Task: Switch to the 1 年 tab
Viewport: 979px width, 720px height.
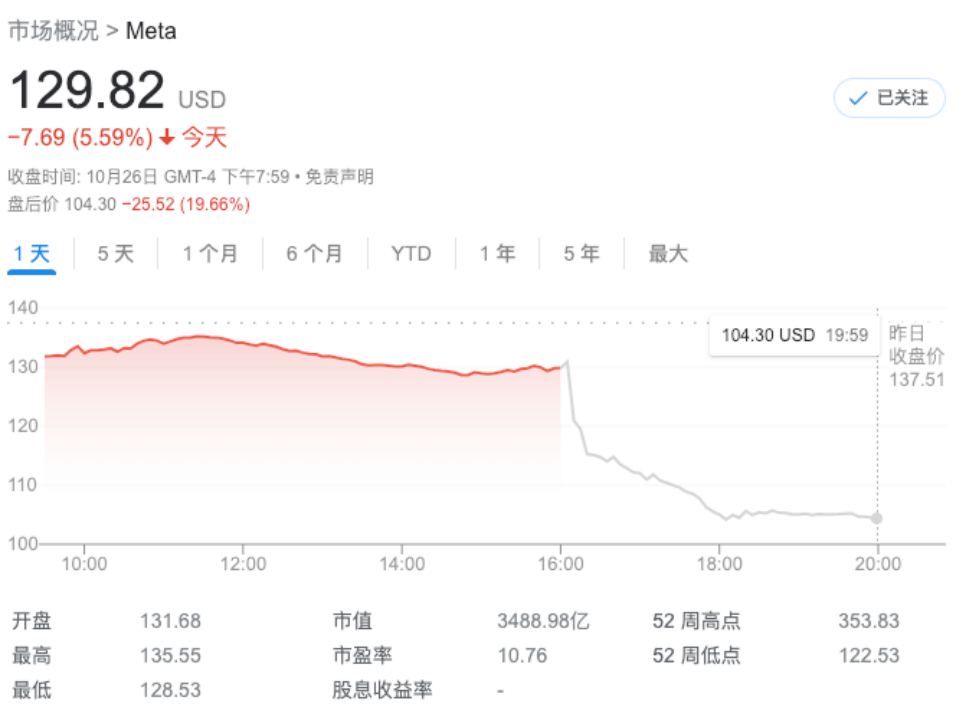Action: [497, 254]
